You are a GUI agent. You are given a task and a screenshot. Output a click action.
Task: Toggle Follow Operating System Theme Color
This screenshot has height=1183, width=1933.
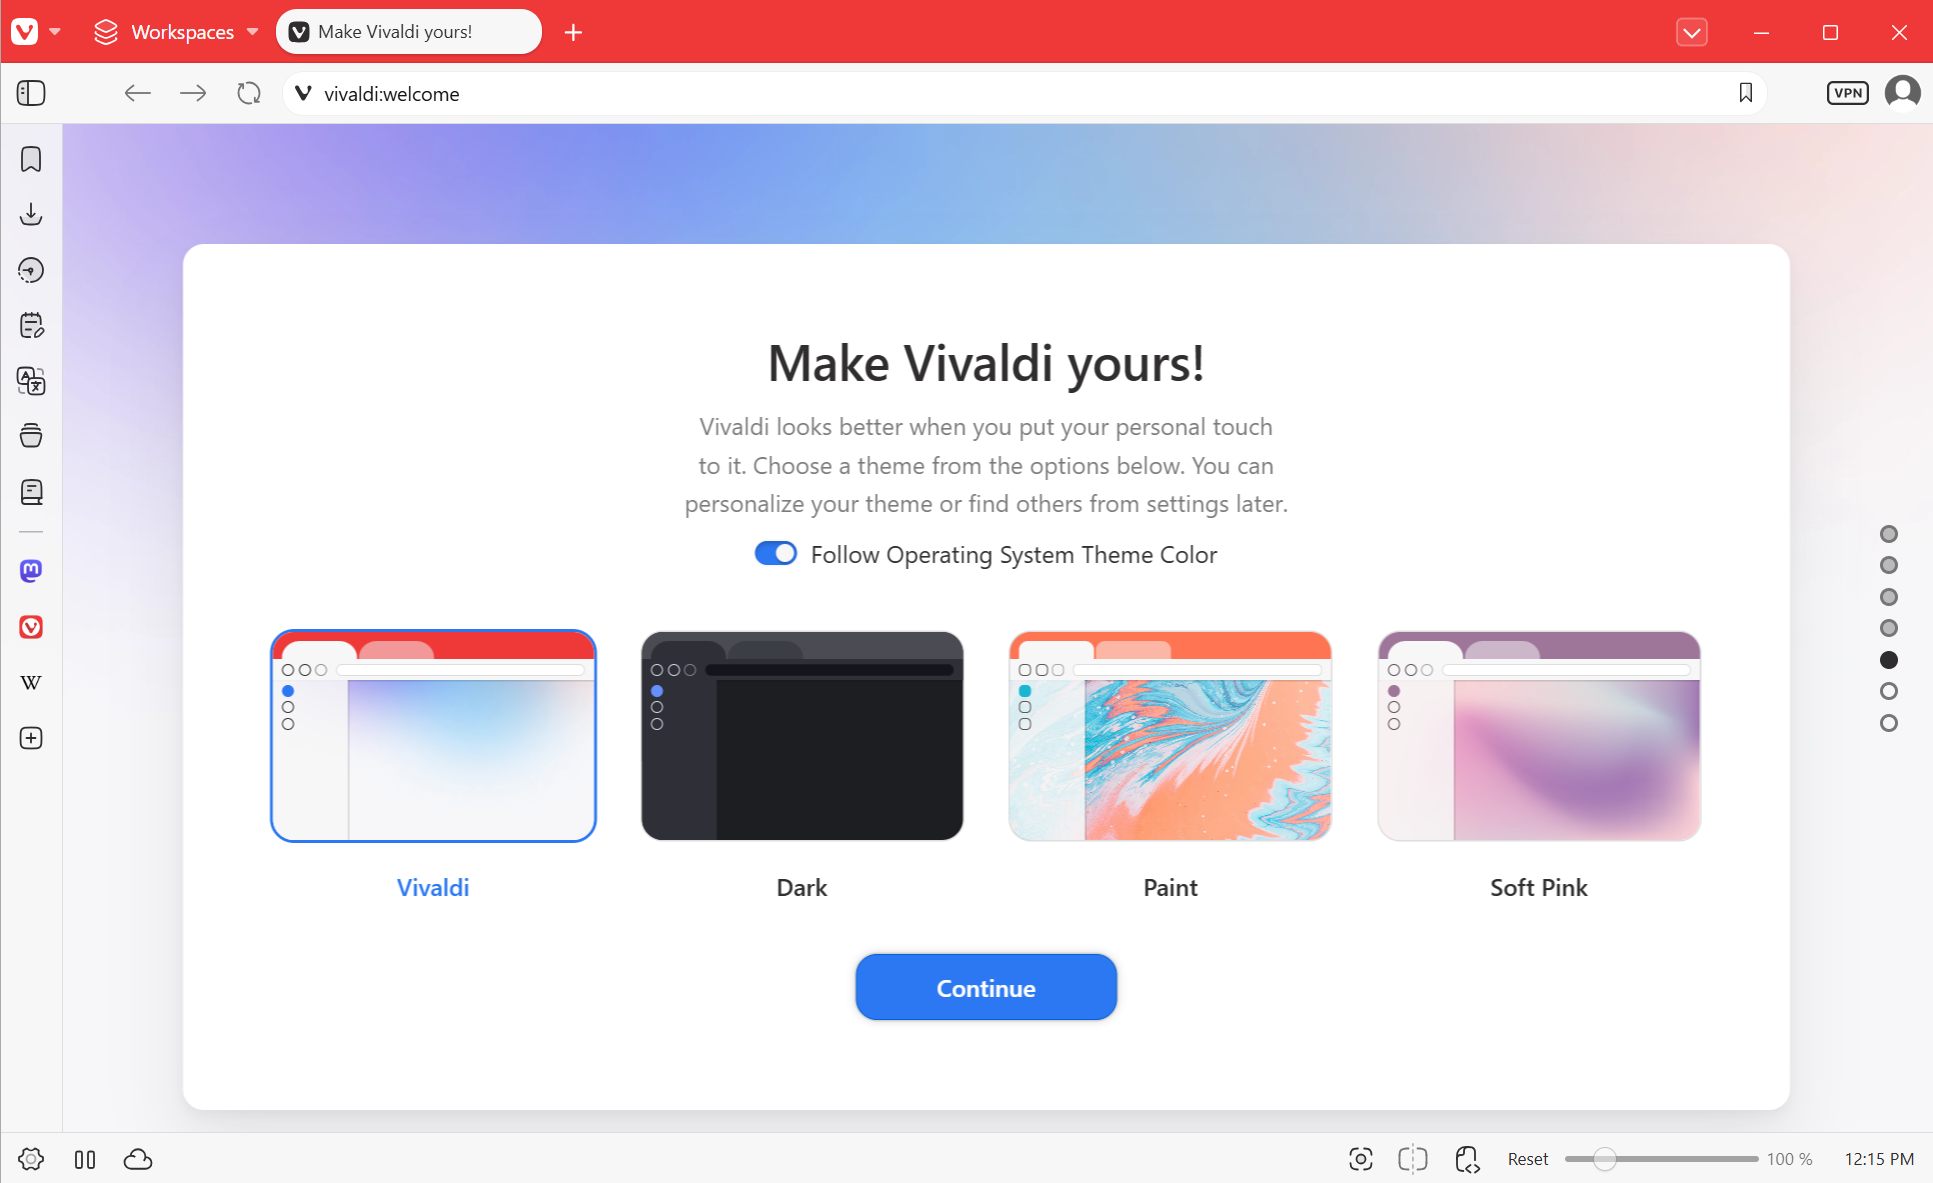point(776,554)
